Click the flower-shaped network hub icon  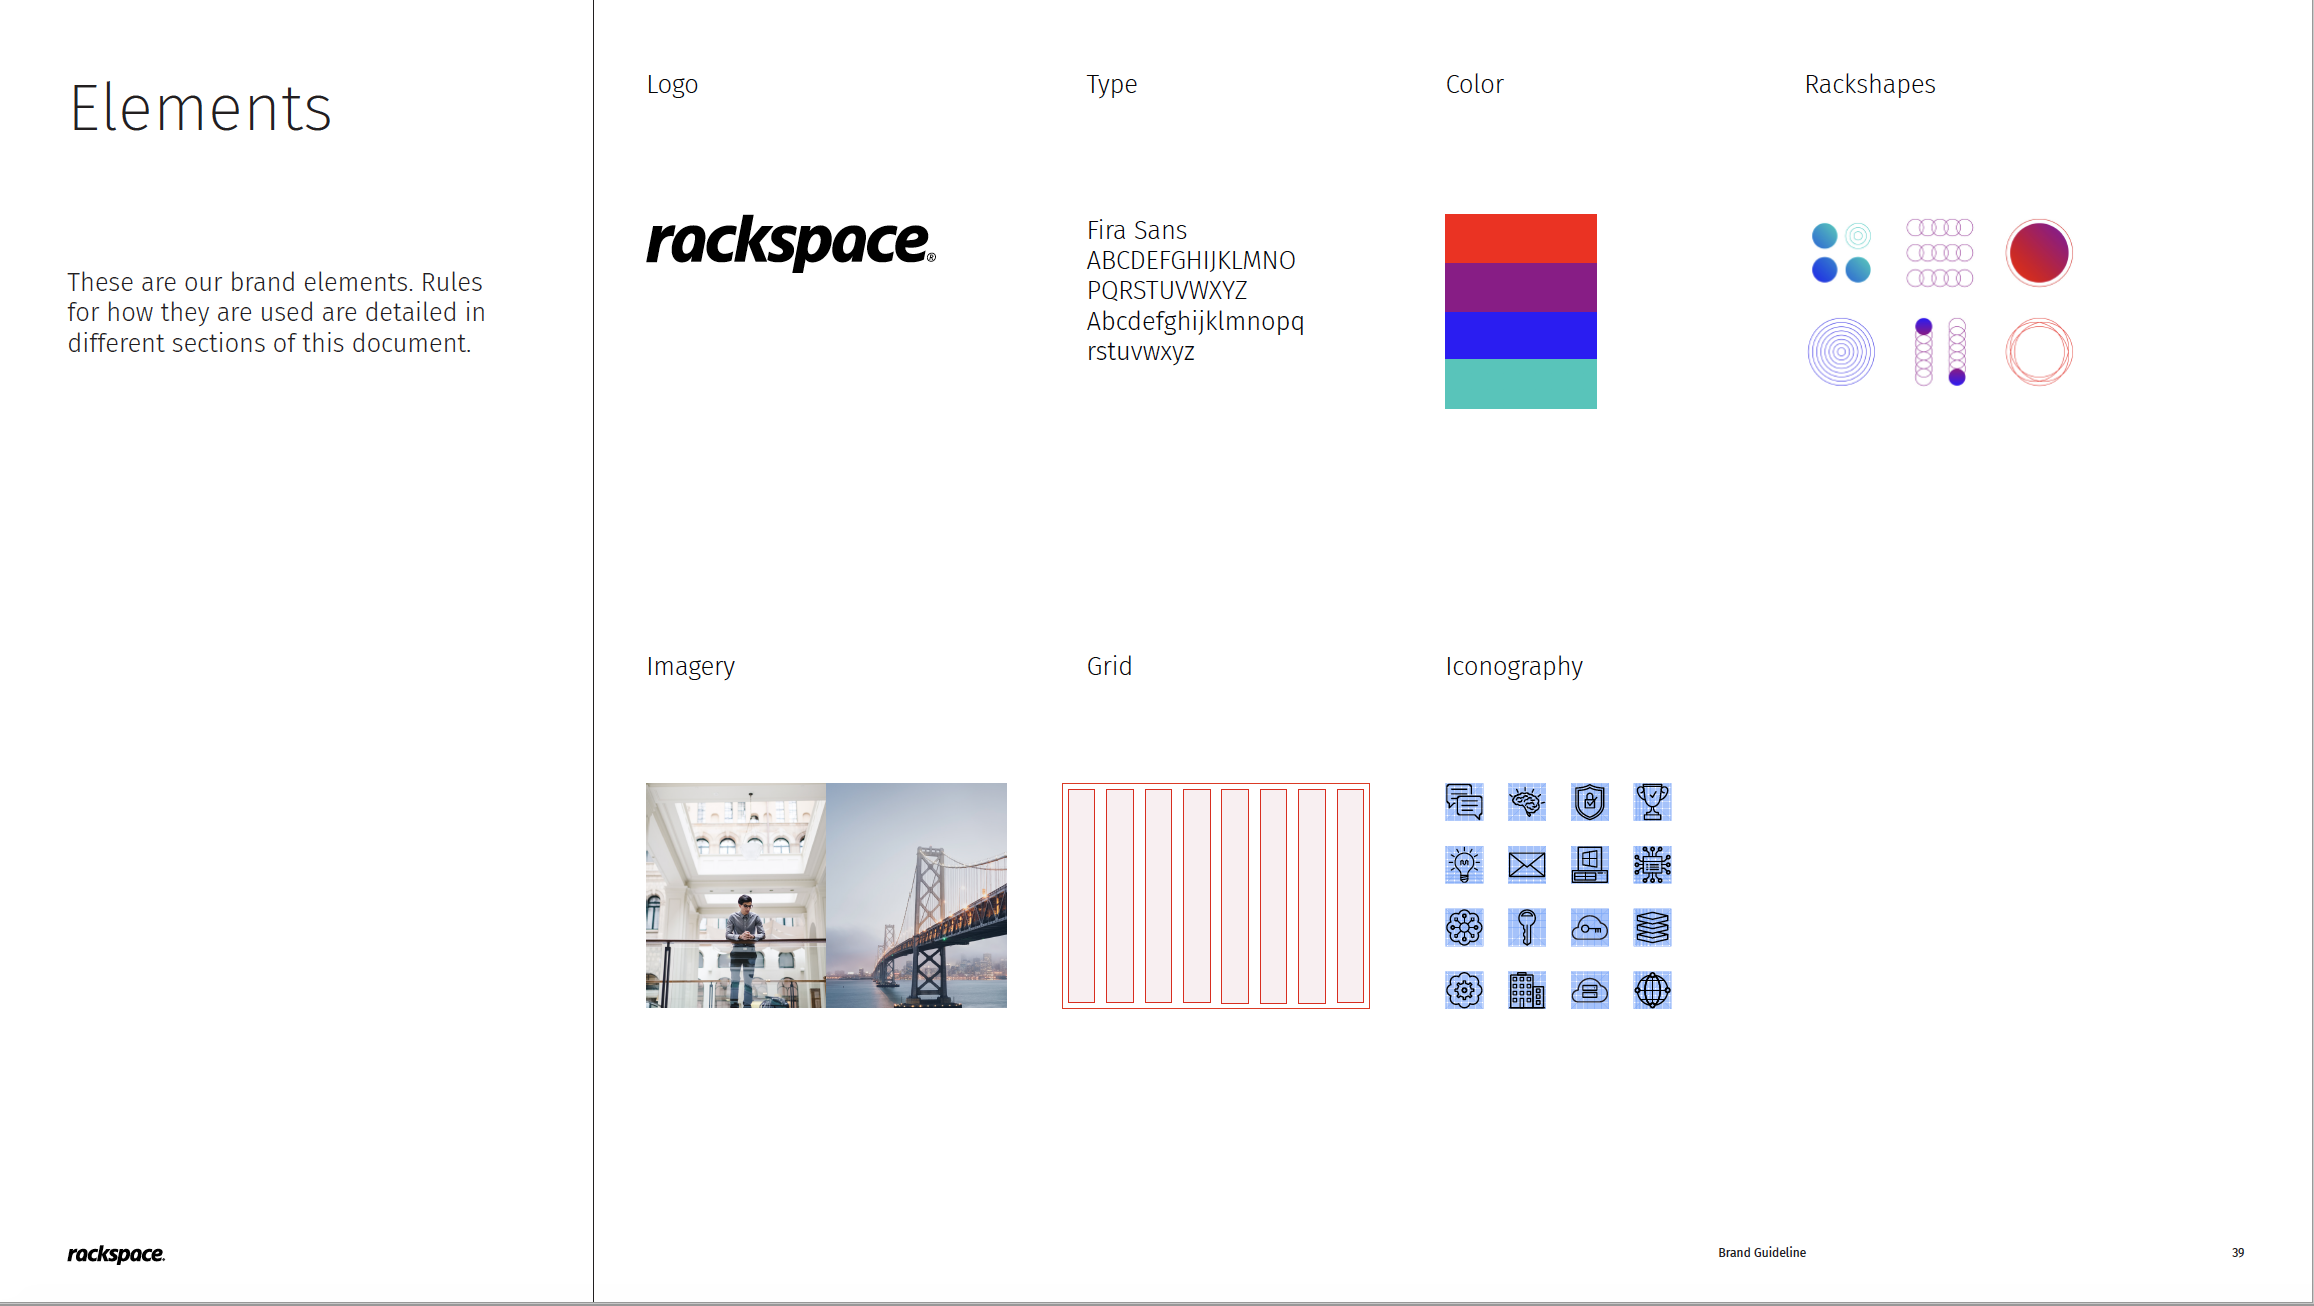tap(1464, 928)
